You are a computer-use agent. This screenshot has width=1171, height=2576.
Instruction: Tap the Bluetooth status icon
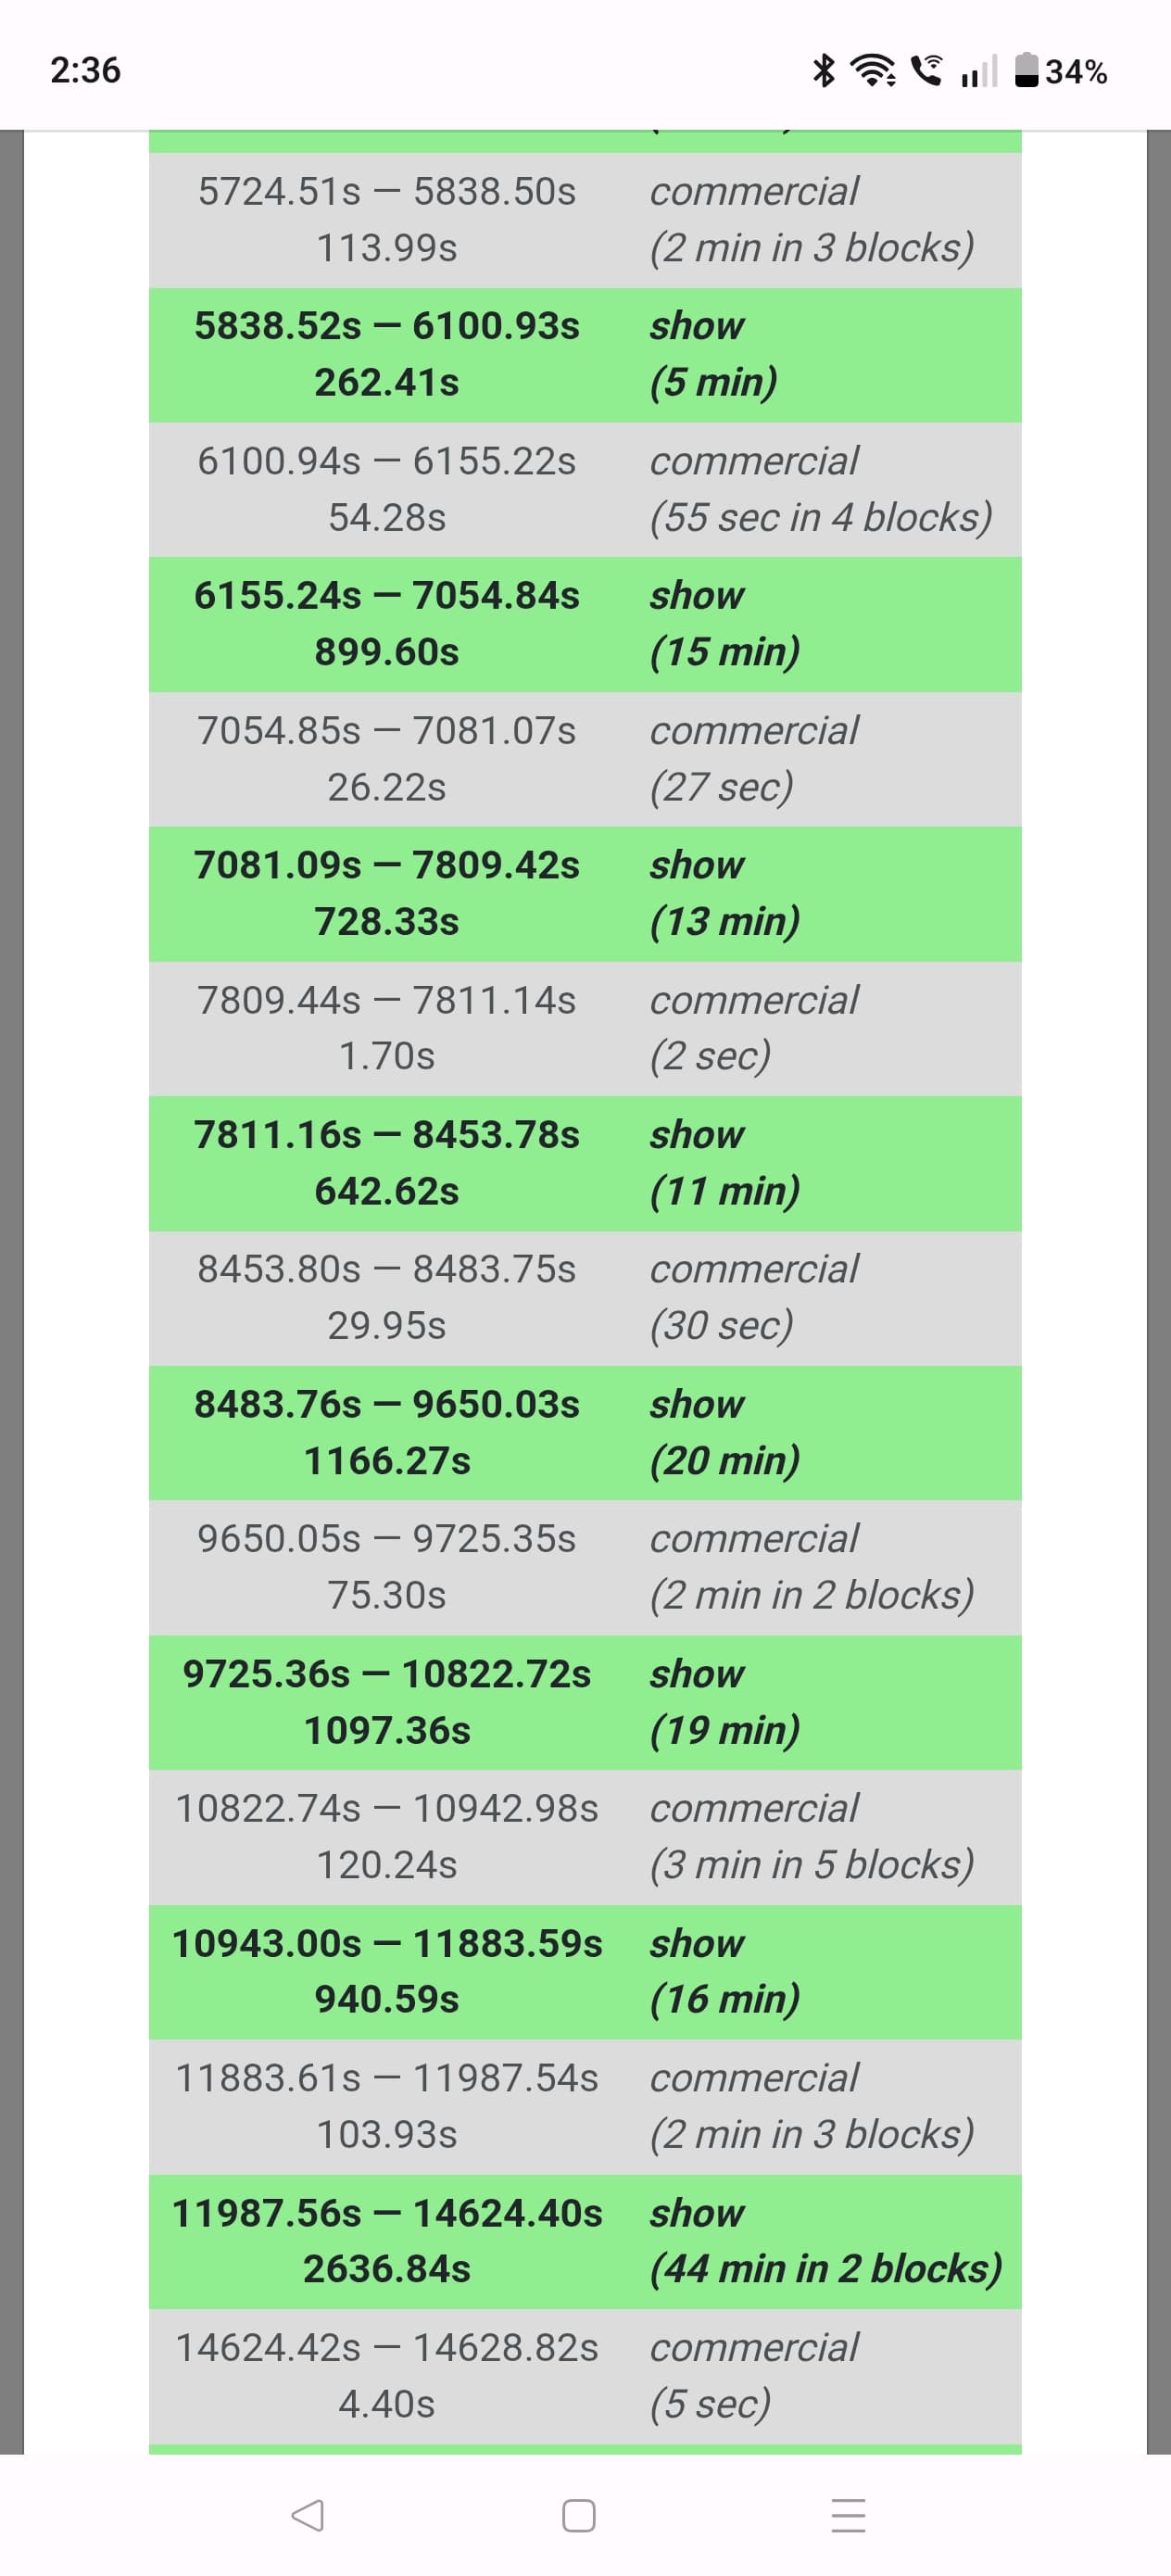(823, 70)
